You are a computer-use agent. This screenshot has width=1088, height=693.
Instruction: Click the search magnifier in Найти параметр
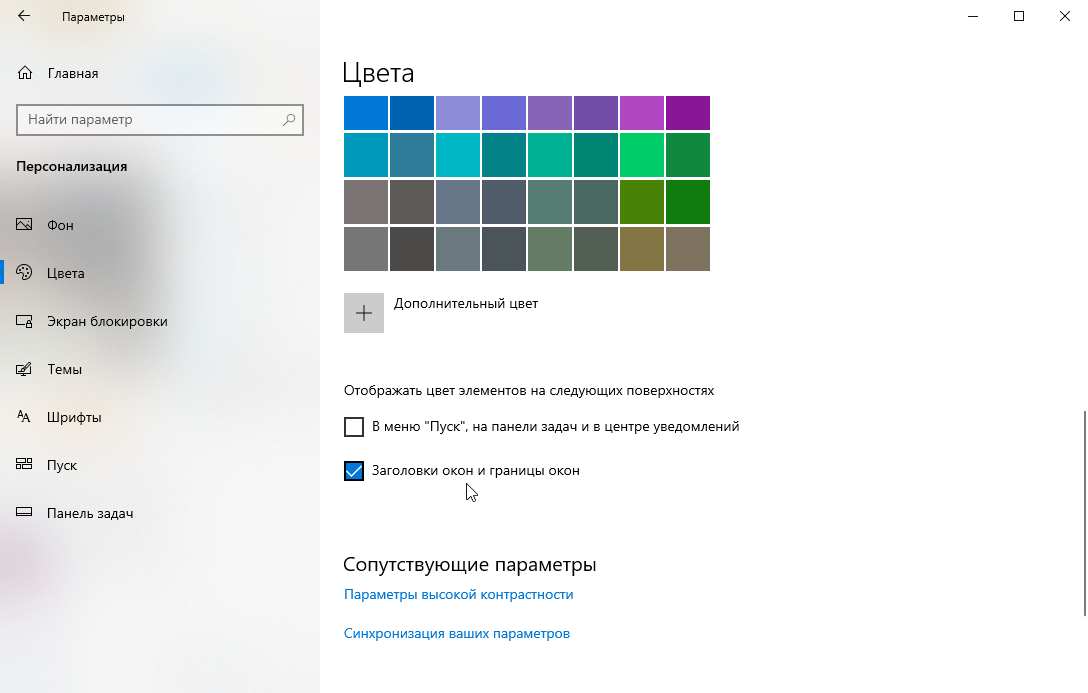(288, 119)
